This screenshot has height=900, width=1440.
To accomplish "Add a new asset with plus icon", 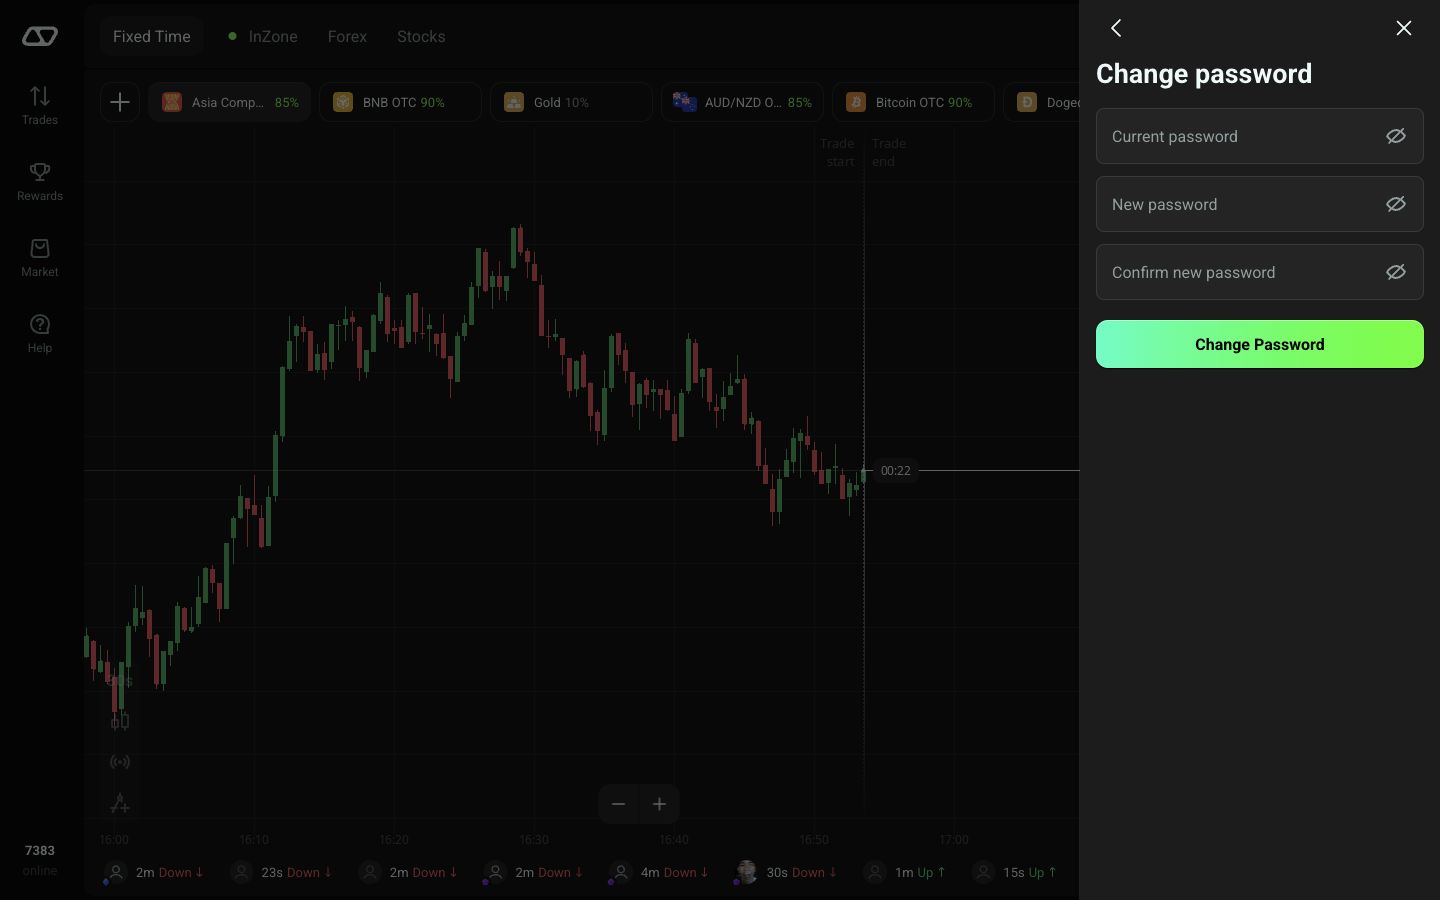I will [120, 102].
